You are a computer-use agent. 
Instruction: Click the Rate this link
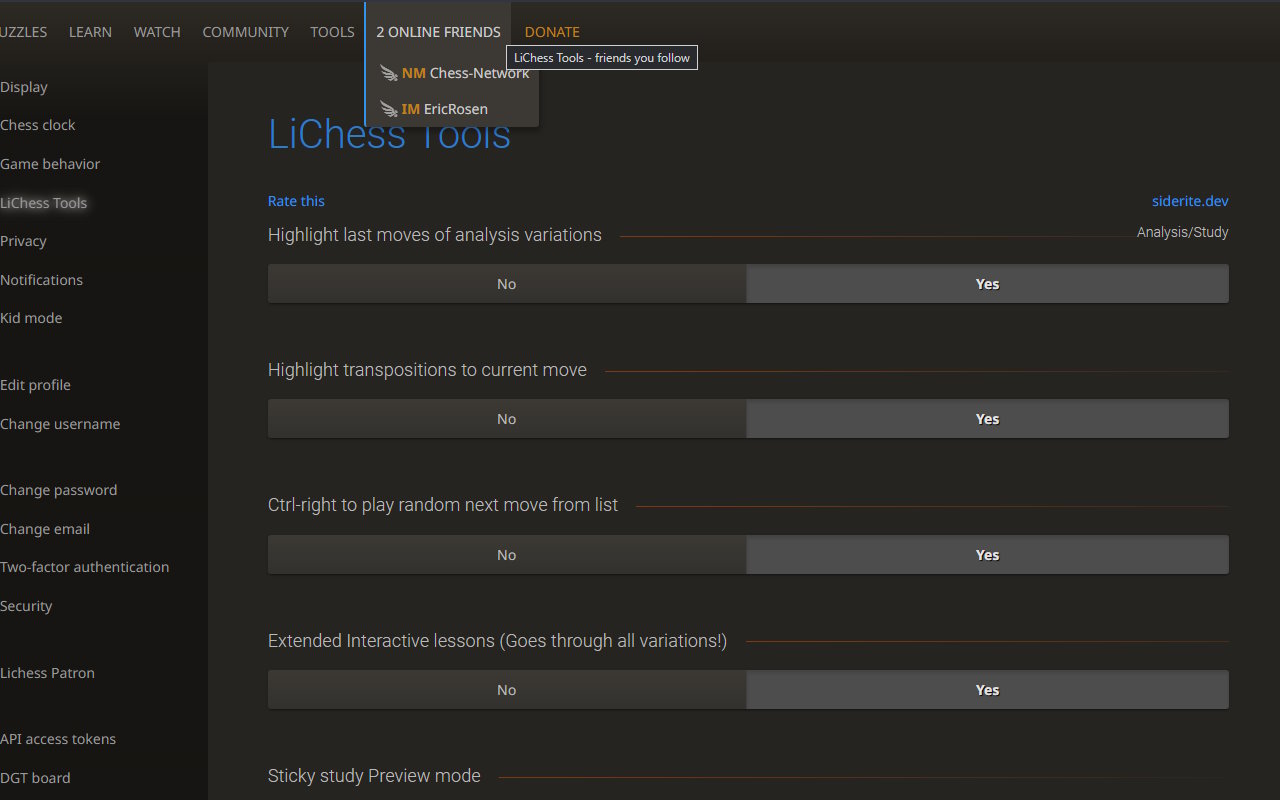[296, 200]
